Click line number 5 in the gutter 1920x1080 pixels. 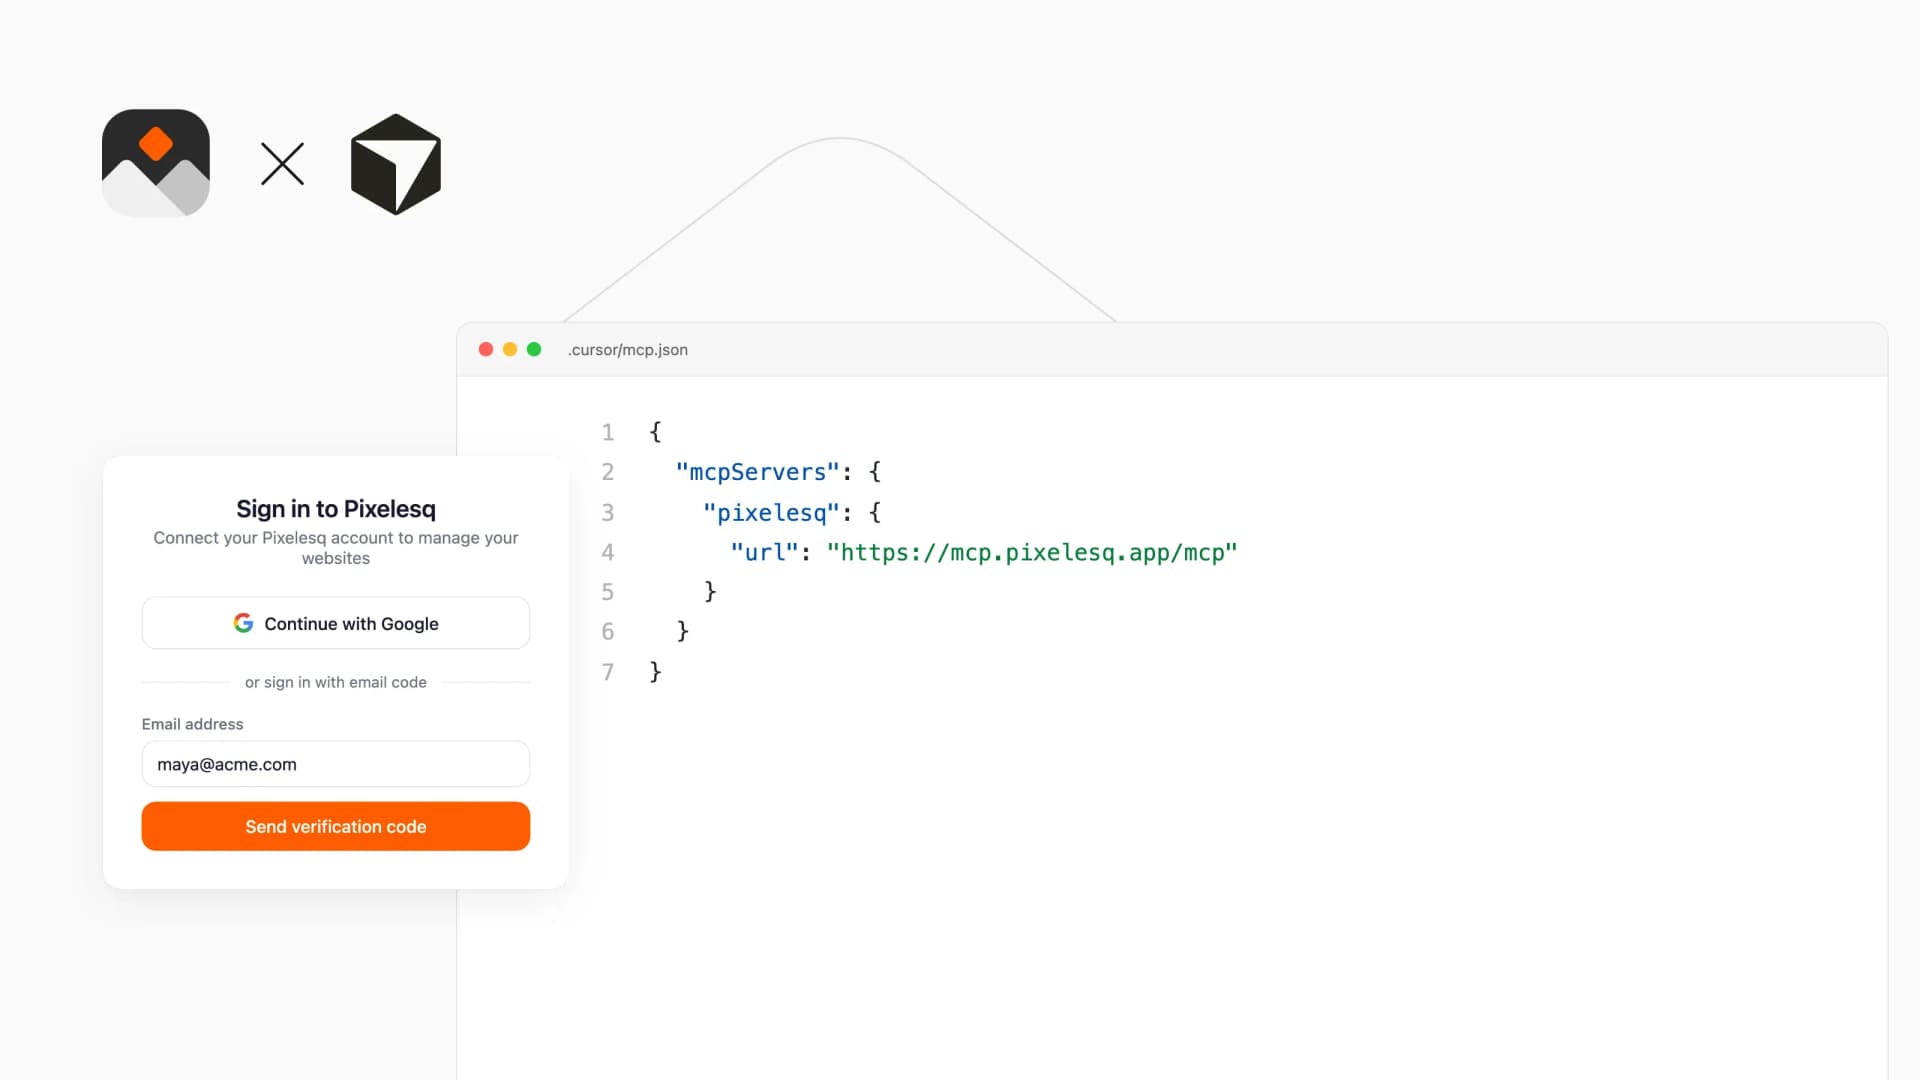tap(608, 592)
